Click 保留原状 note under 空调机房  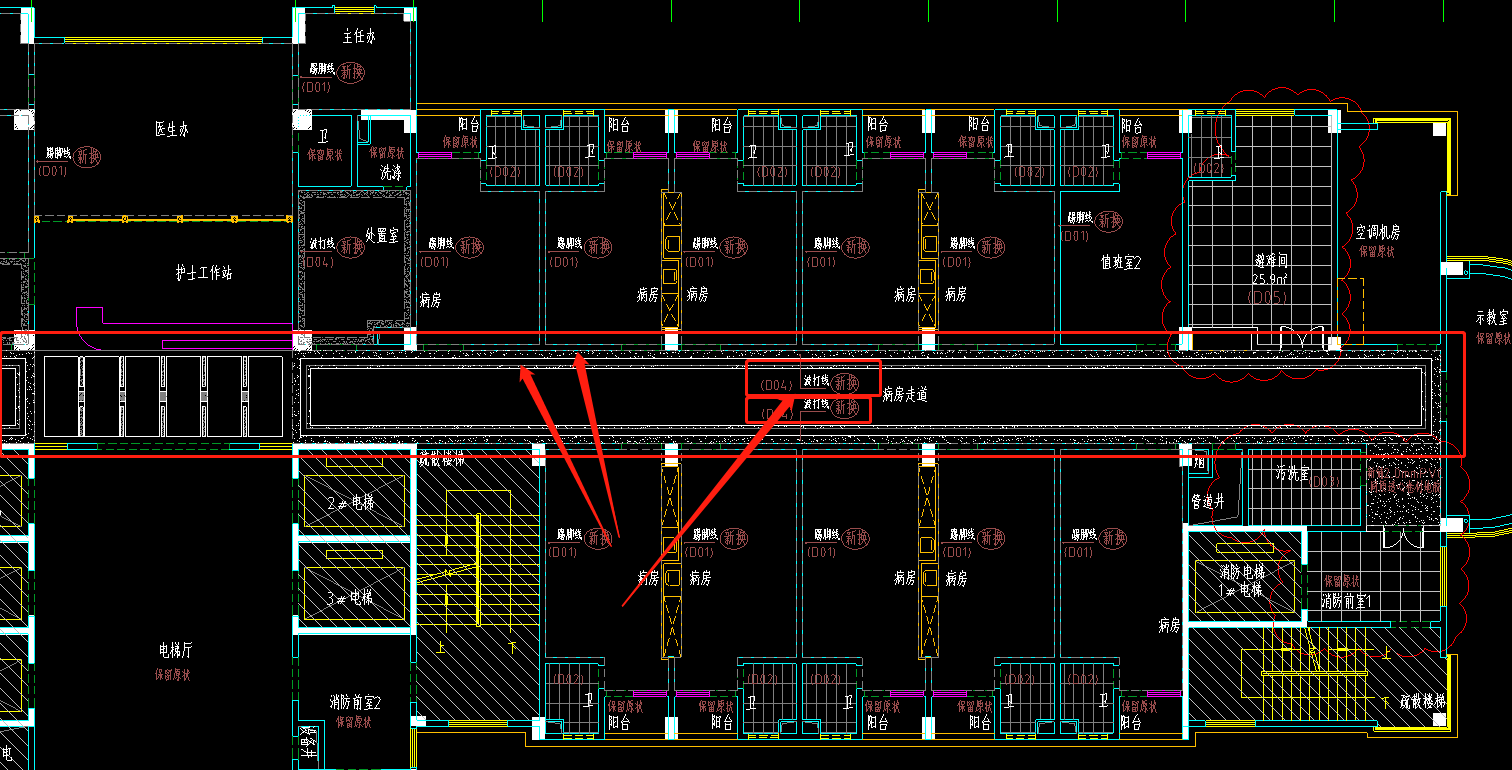coord(1378,252)
